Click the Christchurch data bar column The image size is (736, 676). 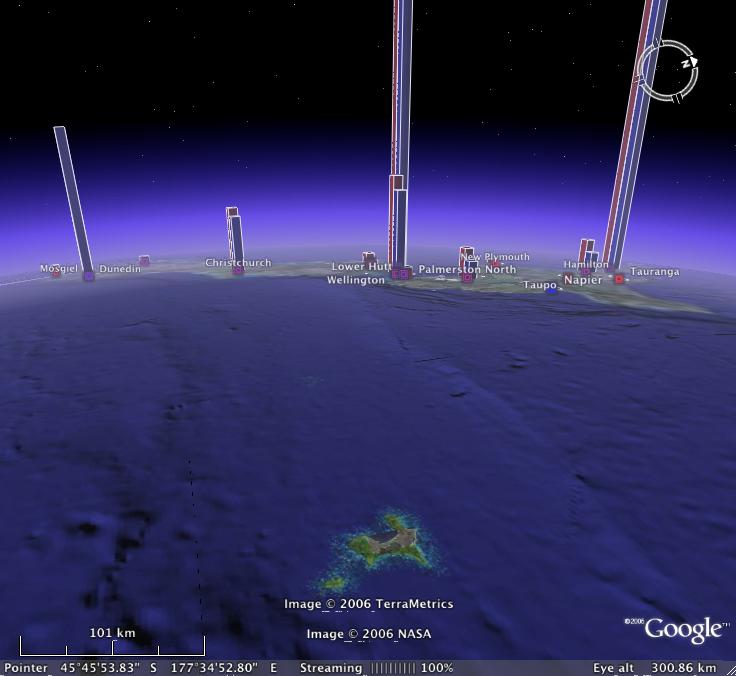coord(235,236)
